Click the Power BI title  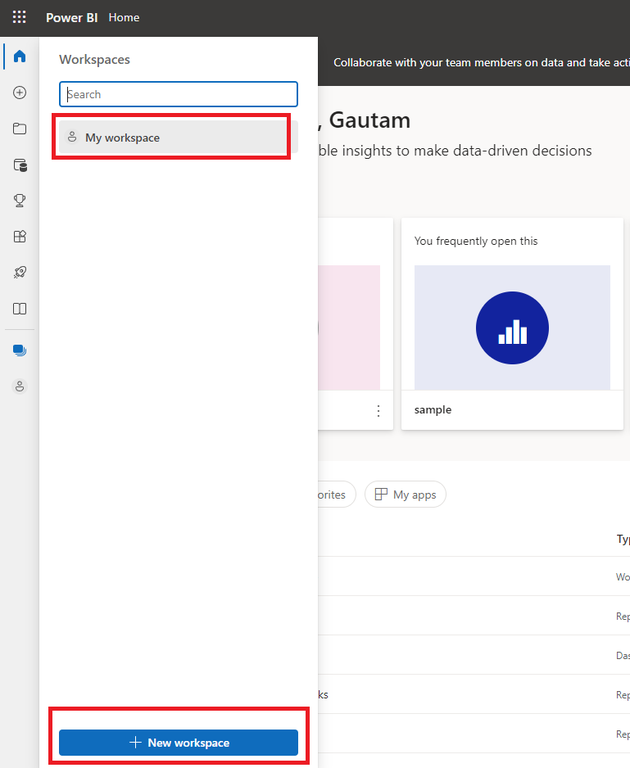(72, 18)
